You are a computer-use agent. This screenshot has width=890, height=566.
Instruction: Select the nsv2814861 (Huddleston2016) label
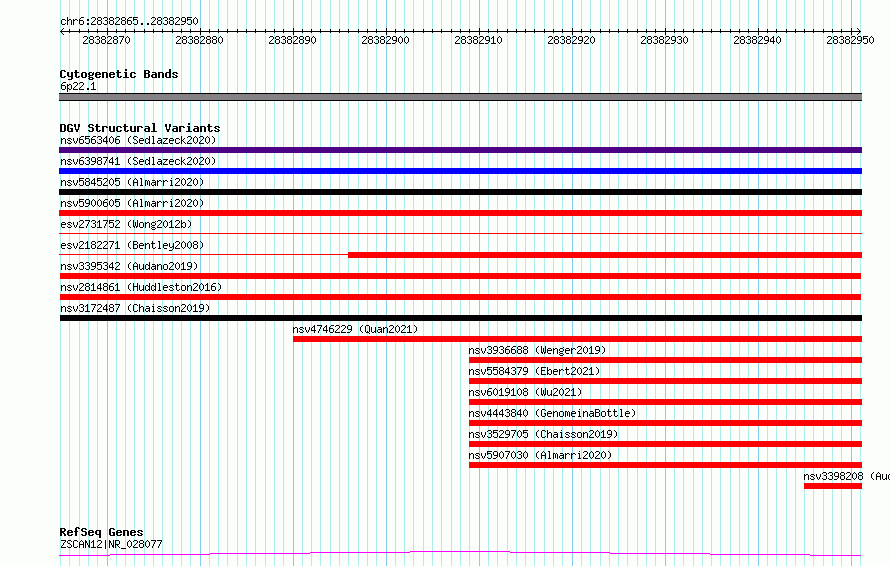pos(140,287)
